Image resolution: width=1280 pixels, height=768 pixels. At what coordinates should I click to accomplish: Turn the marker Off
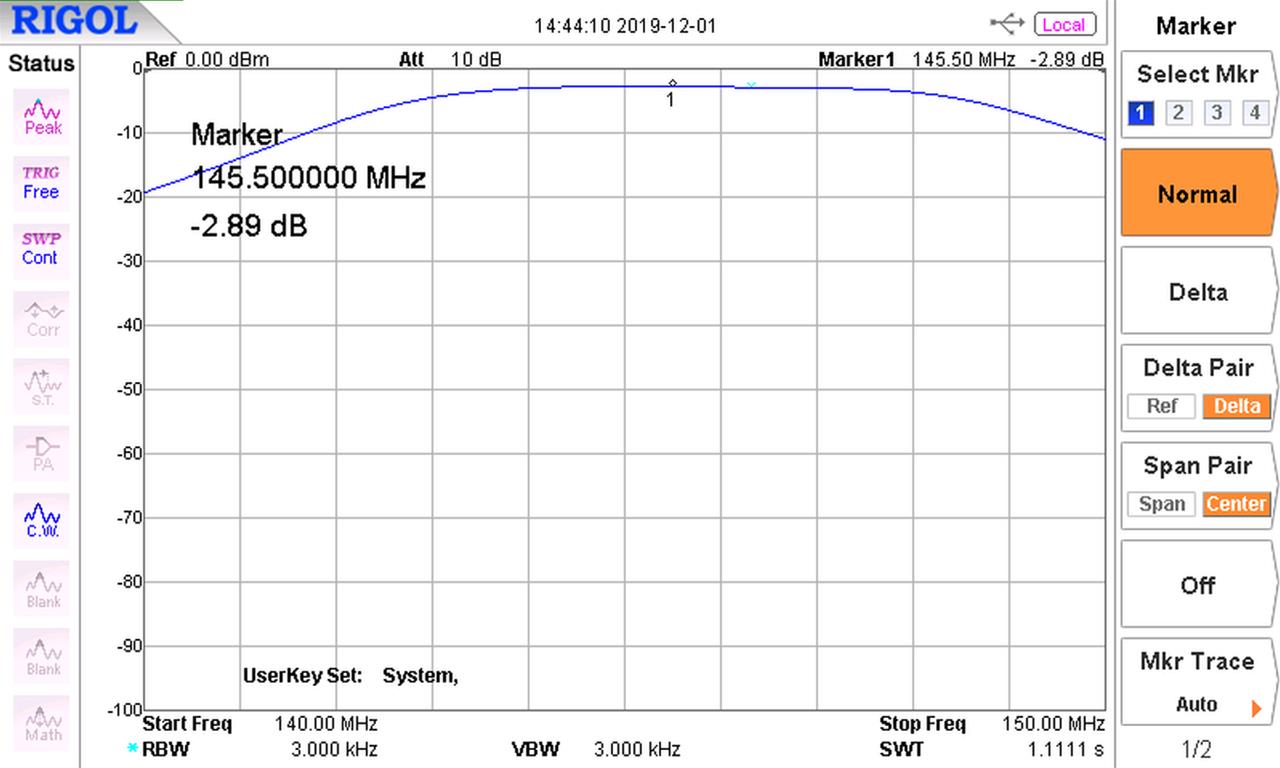[1197, 586]
